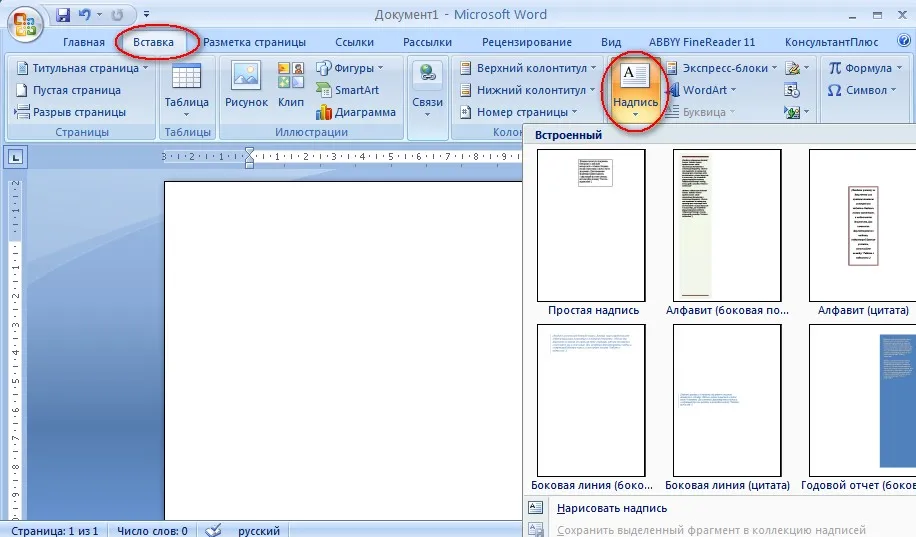Insert a Пустая страница

(68, 90)
